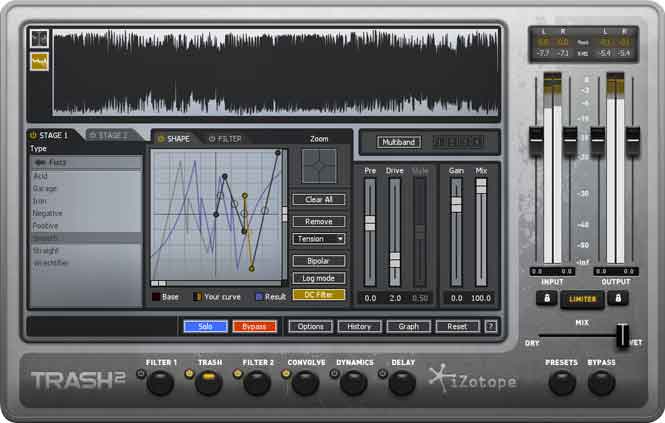Switch to the spectrum view icon
Screen dimensions: 665x423
pos(39,39)
